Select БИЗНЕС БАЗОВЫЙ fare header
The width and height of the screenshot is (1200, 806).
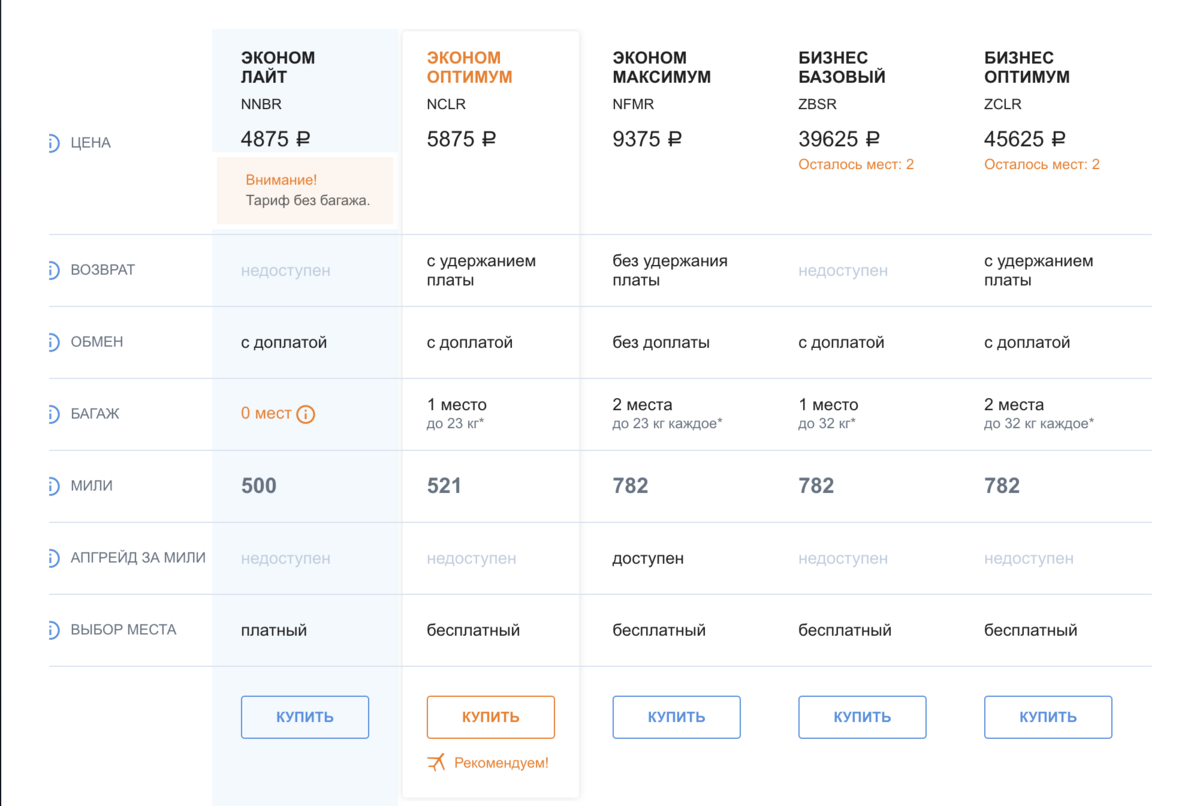pyautogui.click(x=842, y=67)
